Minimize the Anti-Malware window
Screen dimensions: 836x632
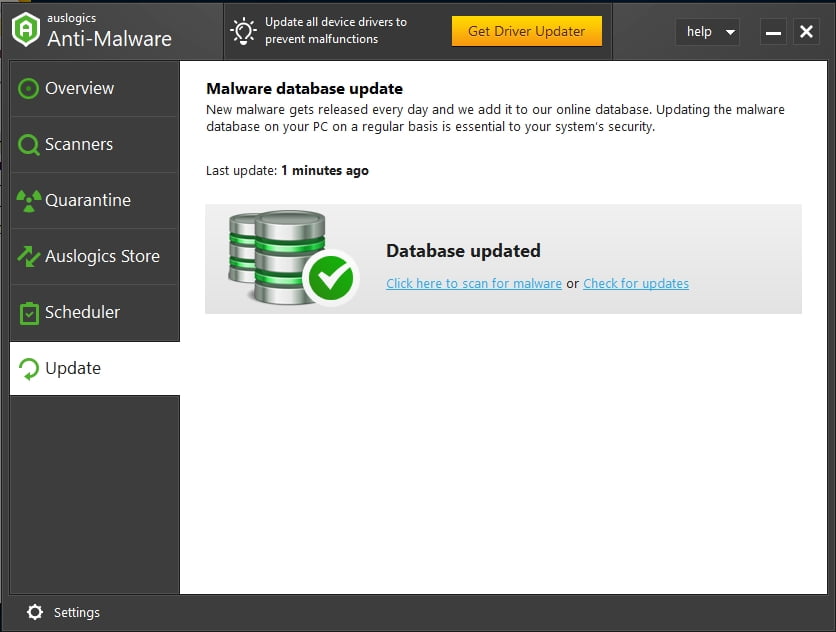point(773,32)
